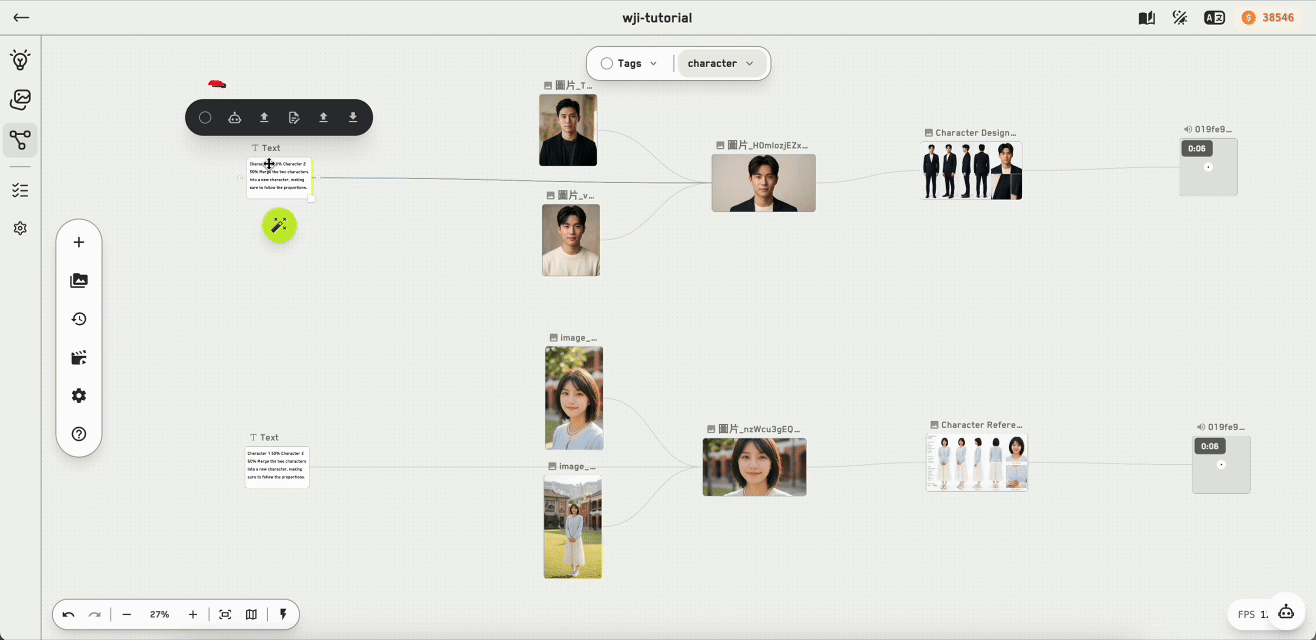Click the plus add node button
The width and height of the screenshot is (1316, 640).
pos(79,242)
